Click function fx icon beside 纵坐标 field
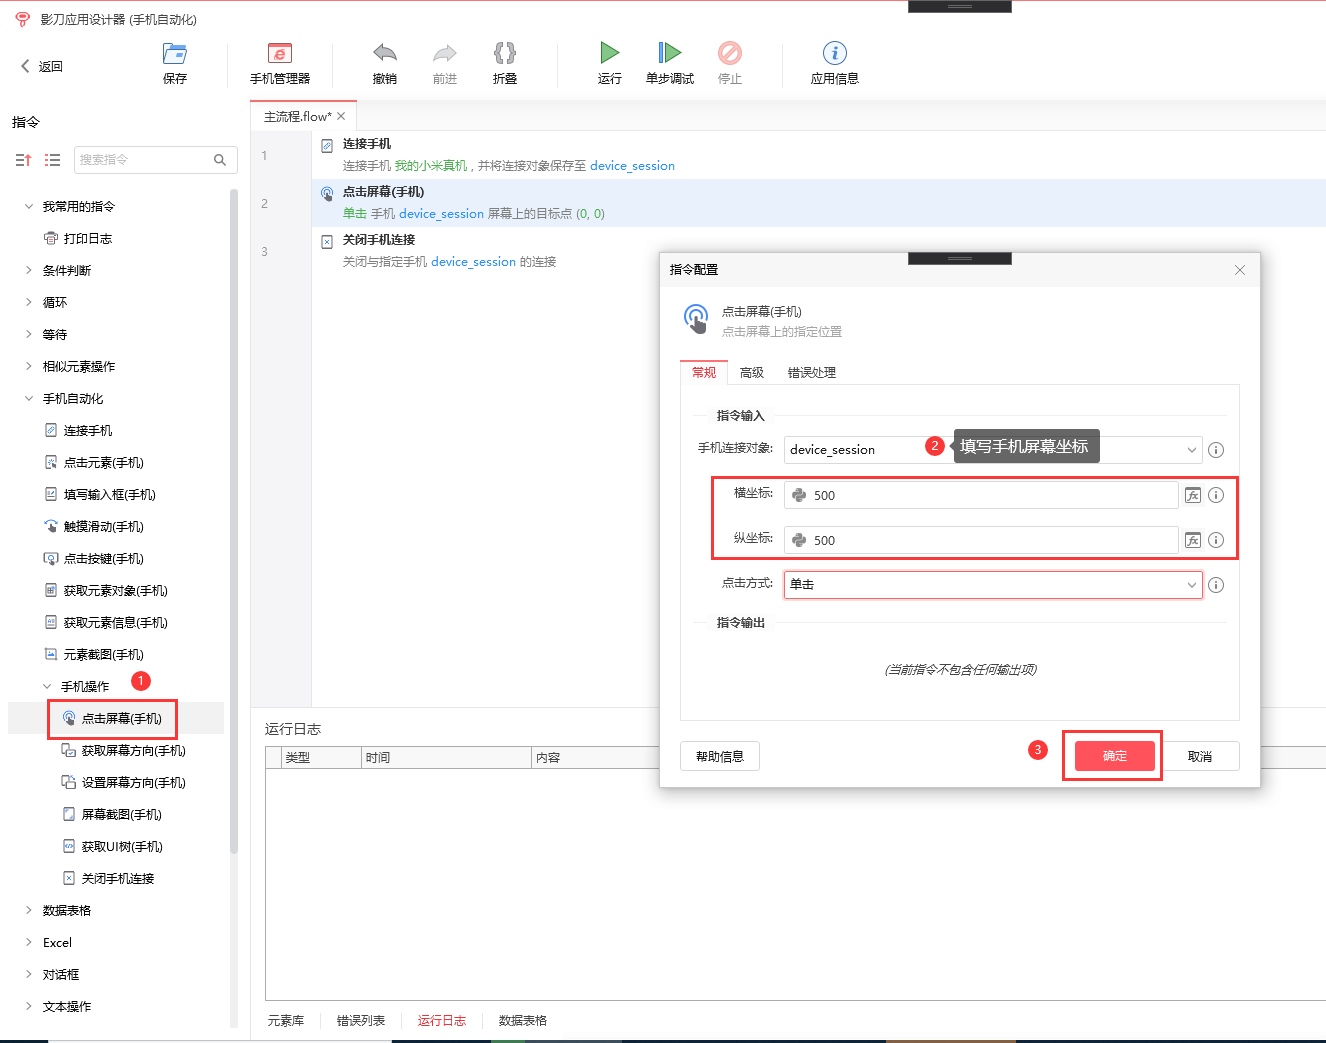1326x1043 pixels. point(1193,540)
